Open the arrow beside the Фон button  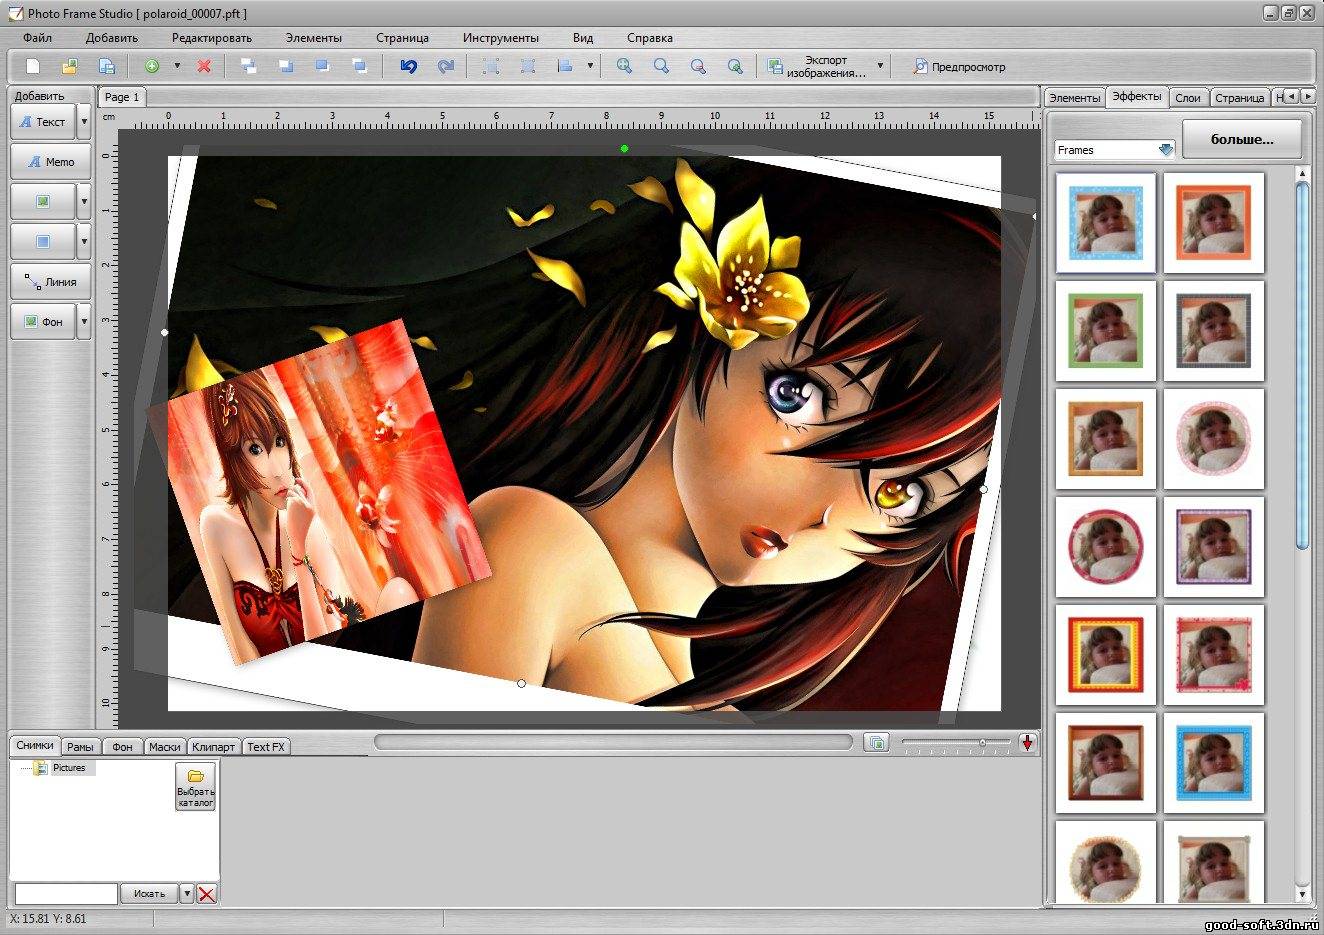[84, 322]
